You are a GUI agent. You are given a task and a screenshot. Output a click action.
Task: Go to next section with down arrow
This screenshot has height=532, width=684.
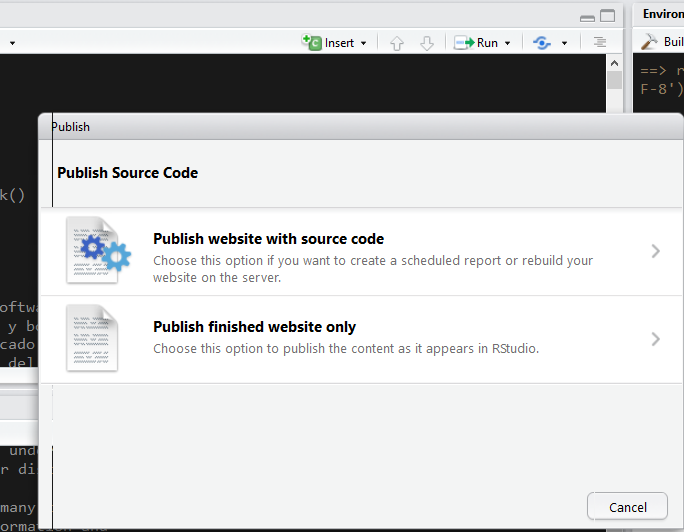(x=427, y=43)
